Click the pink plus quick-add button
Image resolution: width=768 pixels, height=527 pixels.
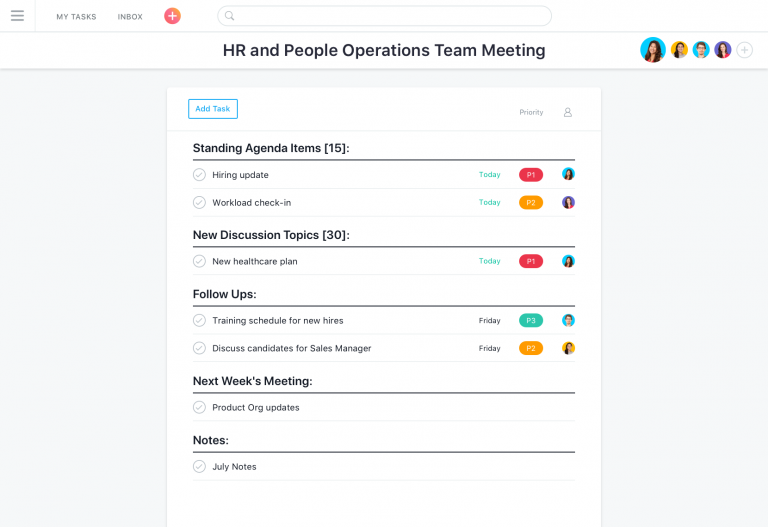(x=172, y=16)
